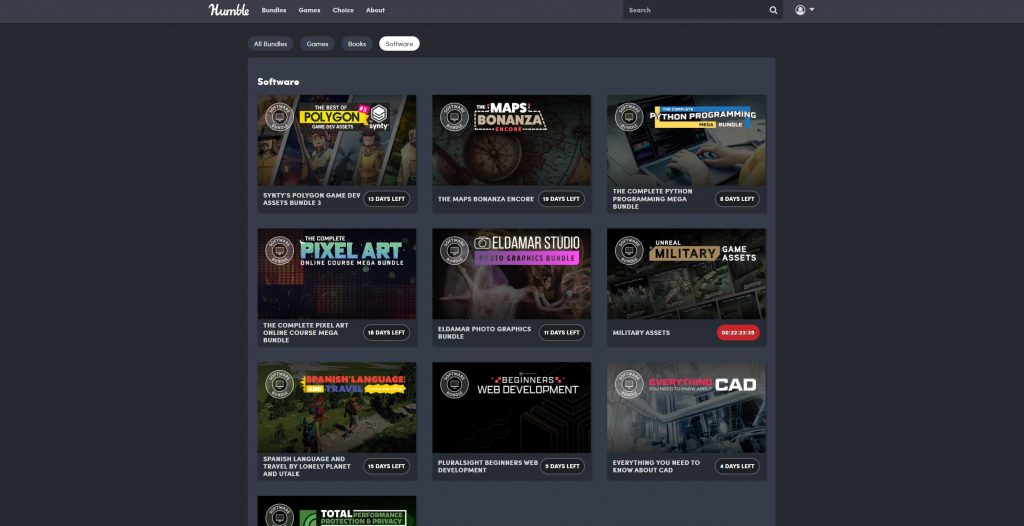Select the Games filter pill
This screenshot has height=526, width=1024.
pos(317,44)
